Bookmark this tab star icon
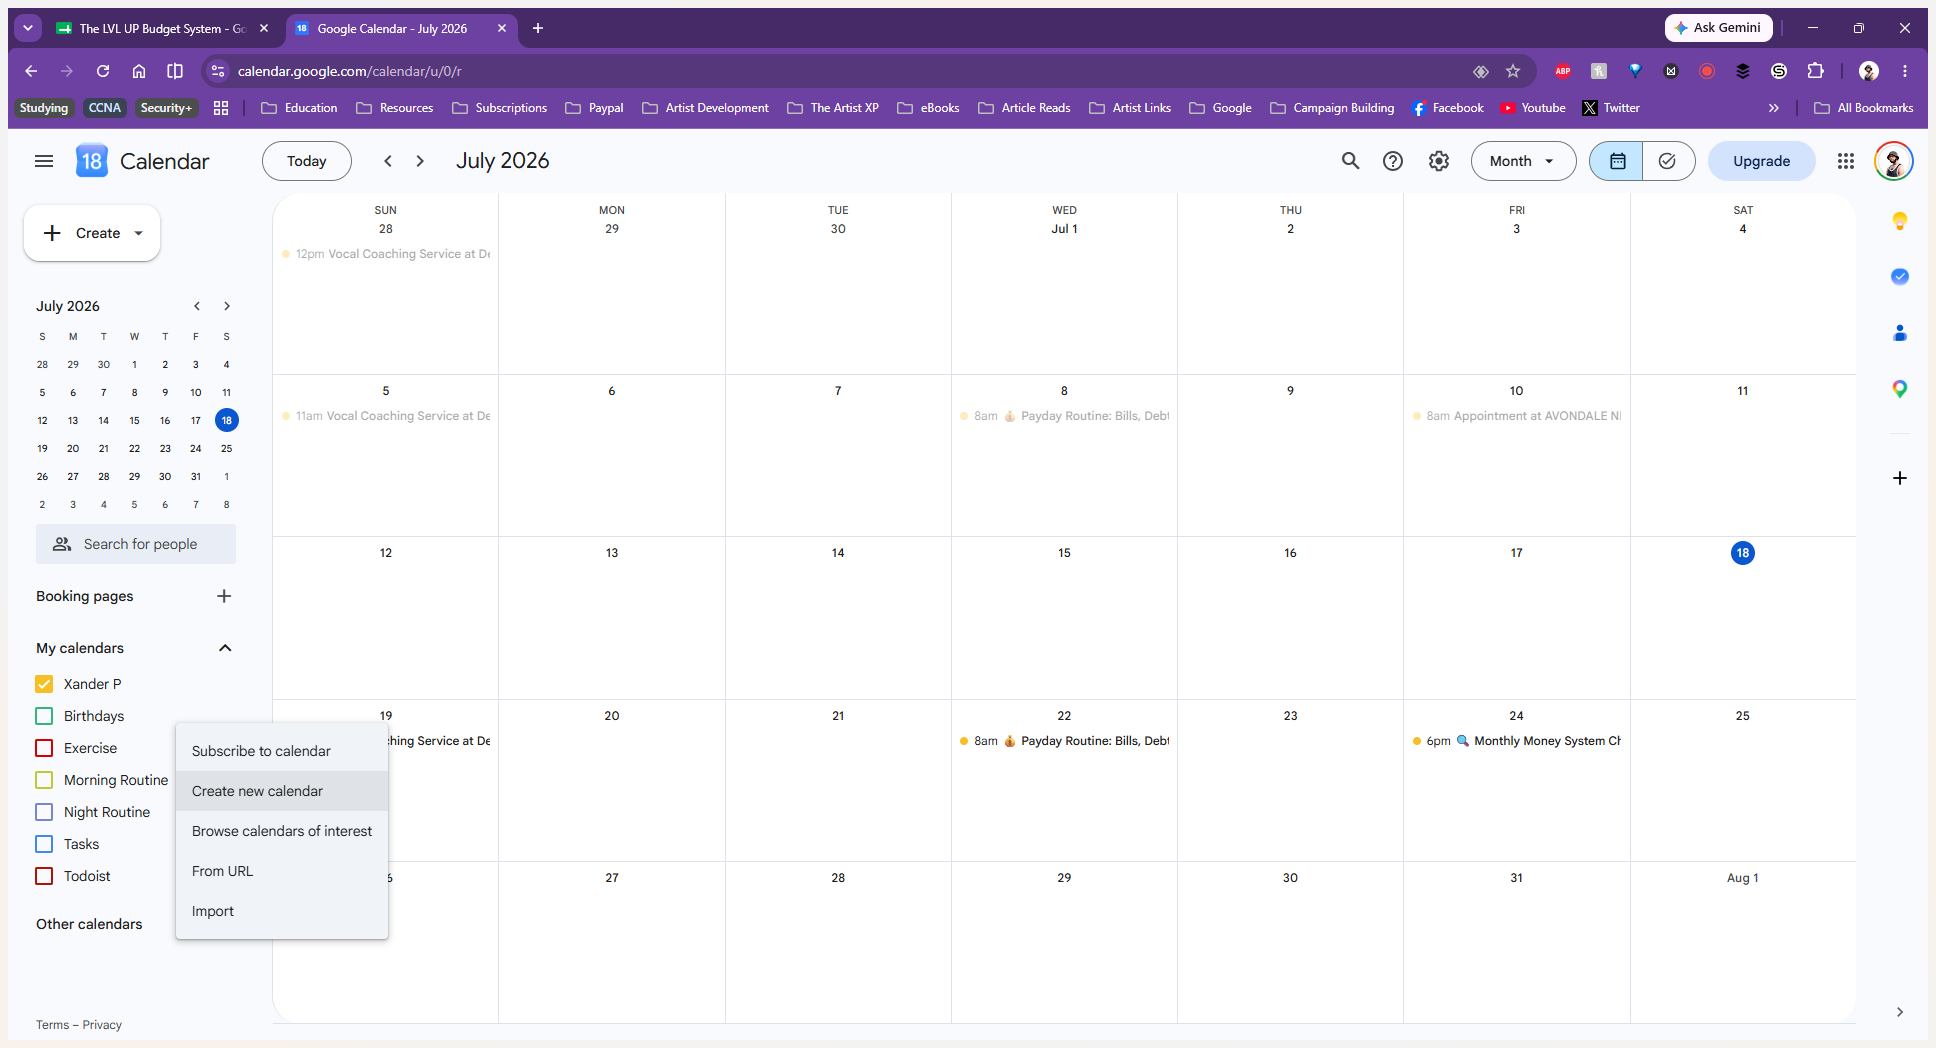Image resolution: width=1936 pixels, height=1048 pixels. [1513, 71]
